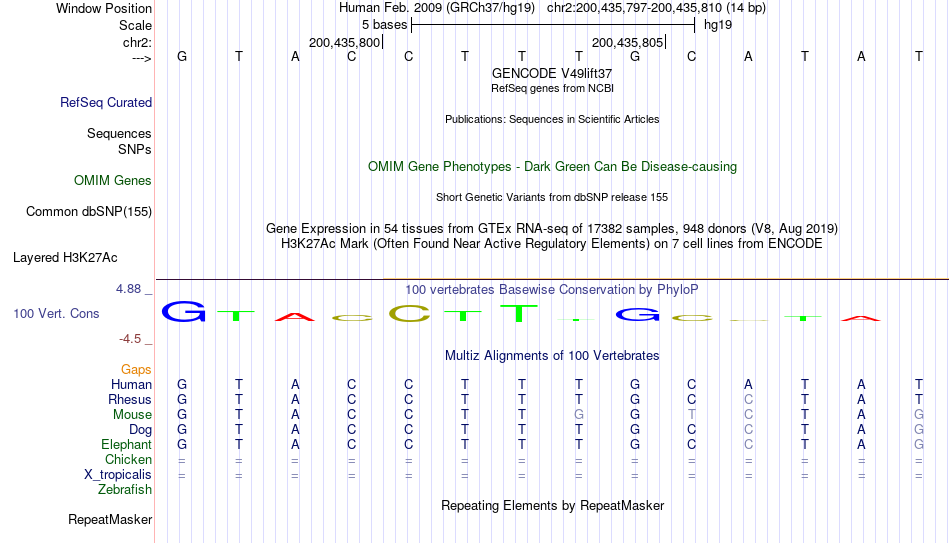Image resolution: width=950 pixels, height=543 pixels.
Task: Click the GENCODE V49lift37 track title
Action: coord(552,73)
